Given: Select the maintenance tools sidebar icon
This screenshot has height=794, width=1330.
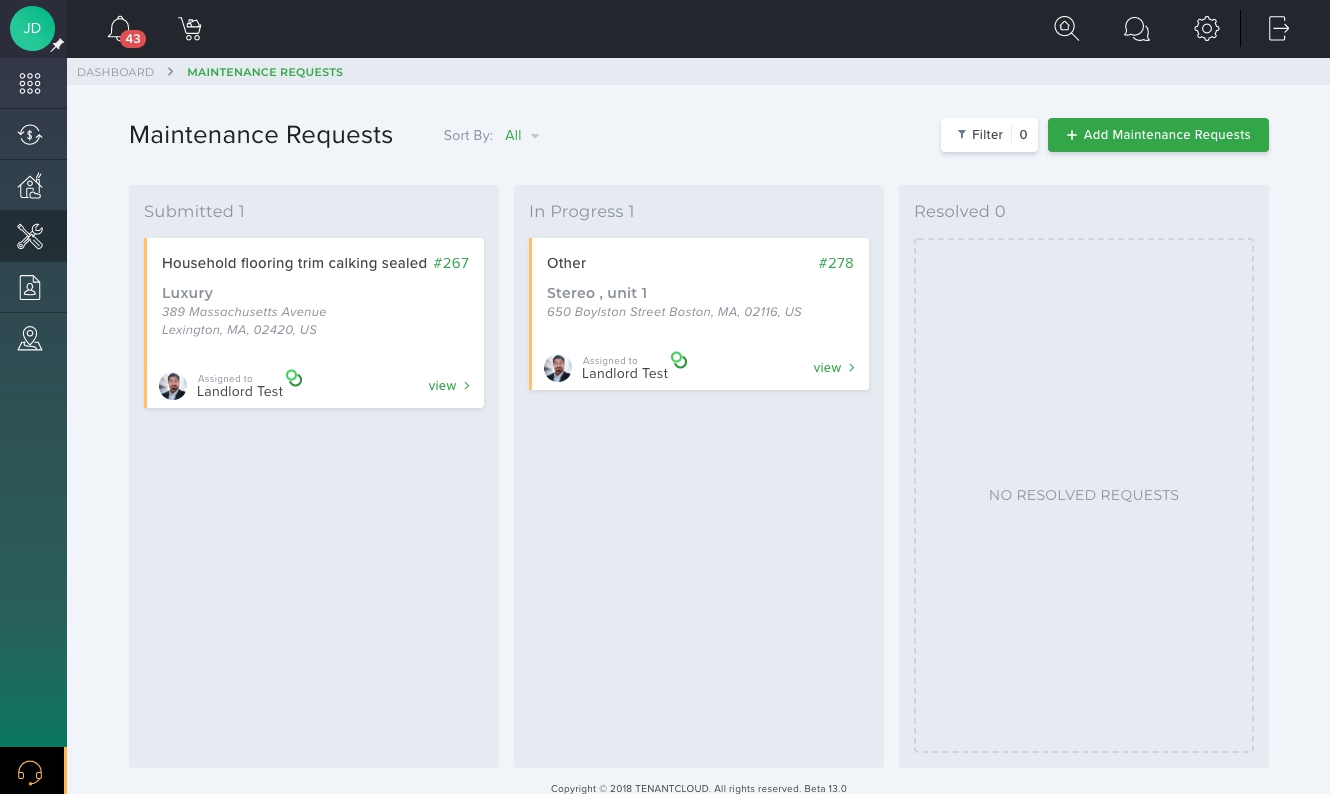Looking at the screenshot, I should tap(30, 236).
